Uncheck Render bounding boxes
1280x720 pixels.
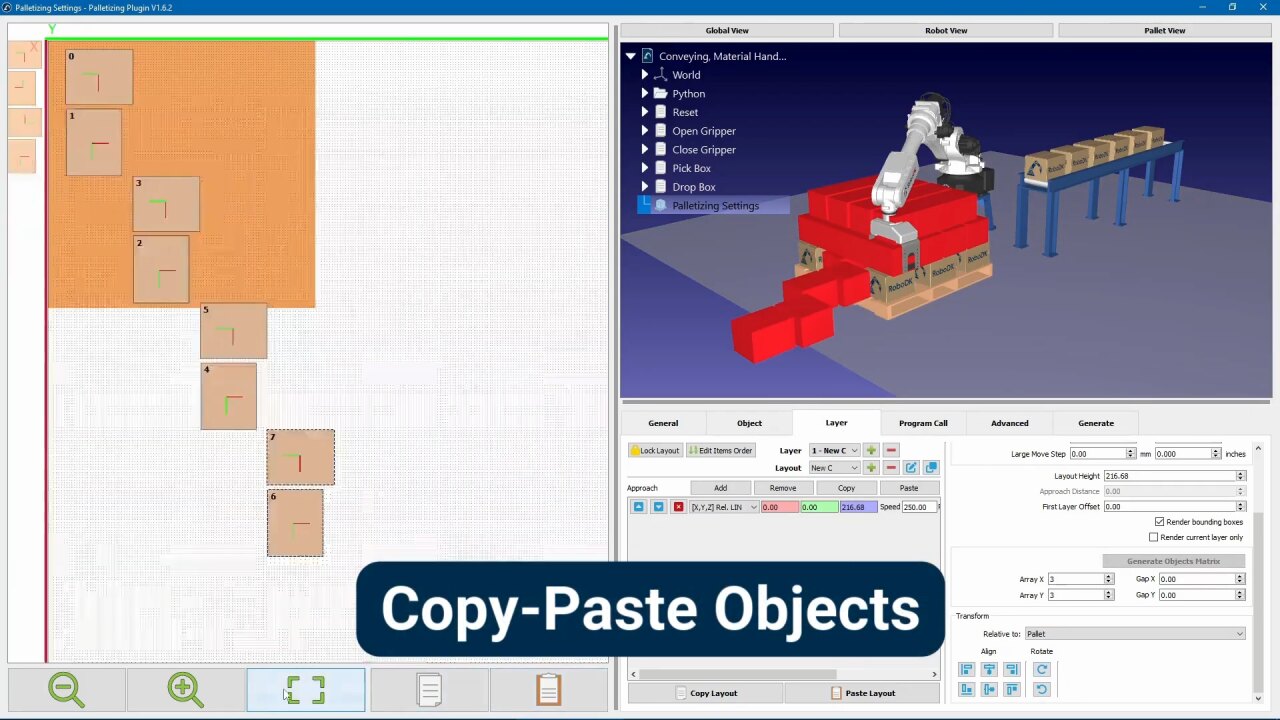(x=1159, y=522)
